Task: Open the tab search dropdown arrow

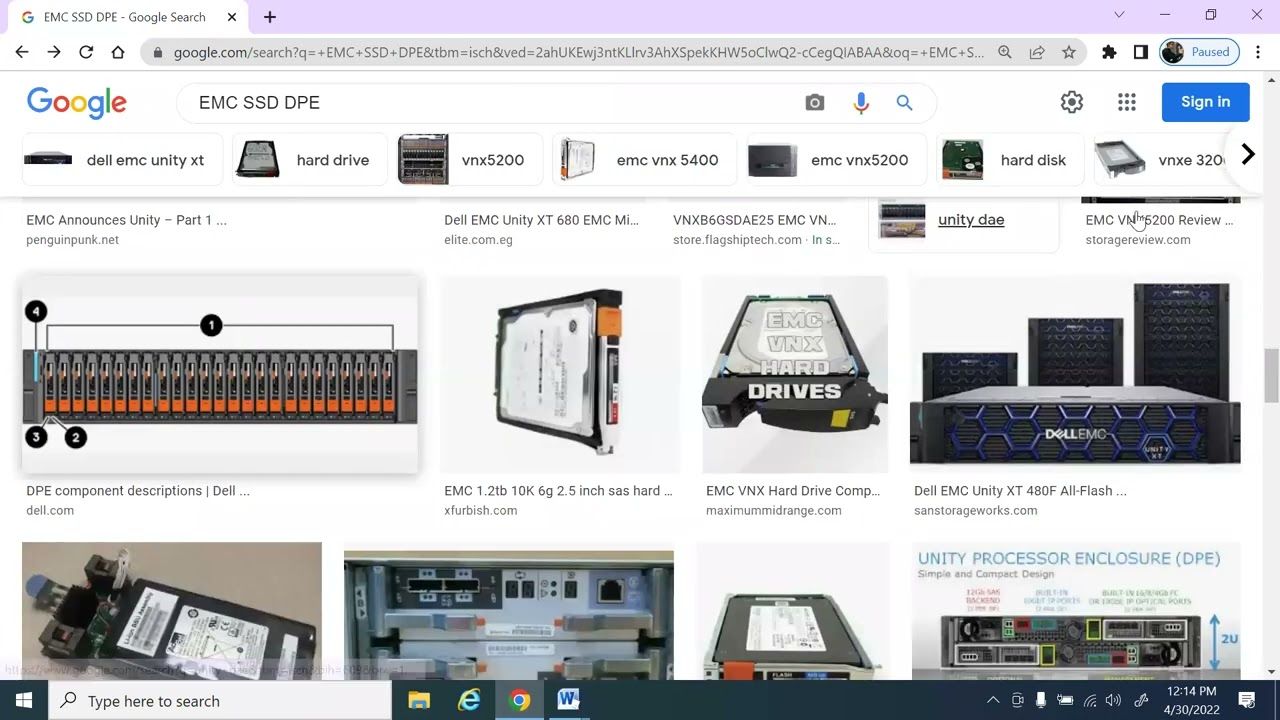Action: click(x=1119, y=15)
